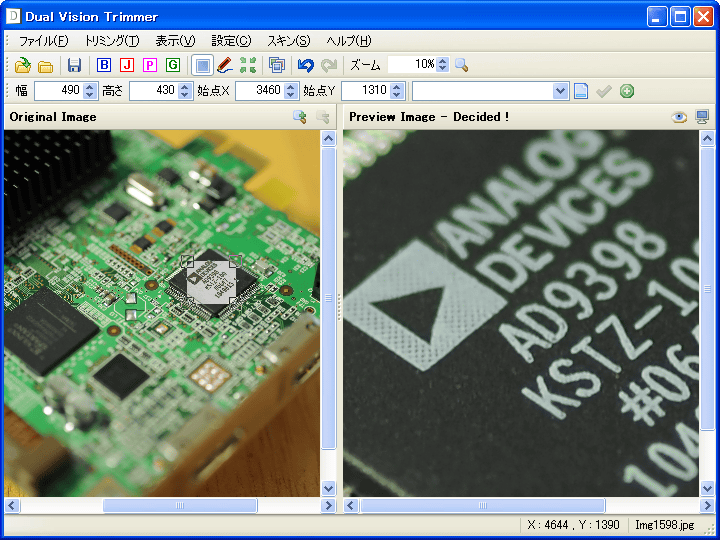Click Original Image horizontal scroll left arrow
Screen dimensions: 720x540
coord(12,506)
